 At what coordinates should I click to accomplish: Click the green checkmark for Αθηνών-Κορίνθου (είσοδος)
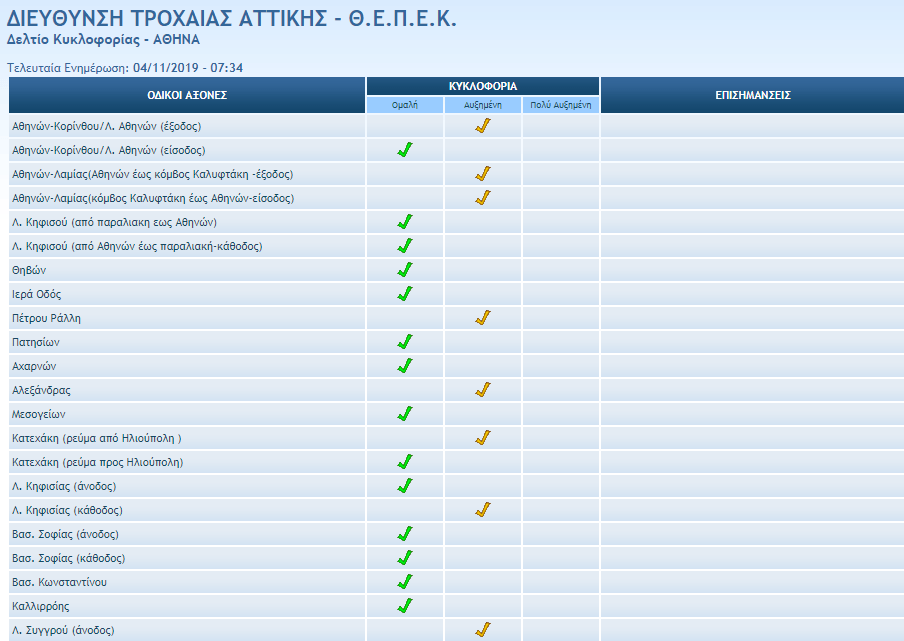tap(405, 150)
